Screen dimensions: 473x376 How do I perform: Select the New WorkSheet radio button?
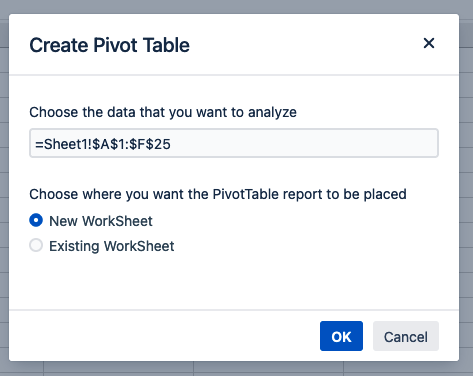(36, 220)
